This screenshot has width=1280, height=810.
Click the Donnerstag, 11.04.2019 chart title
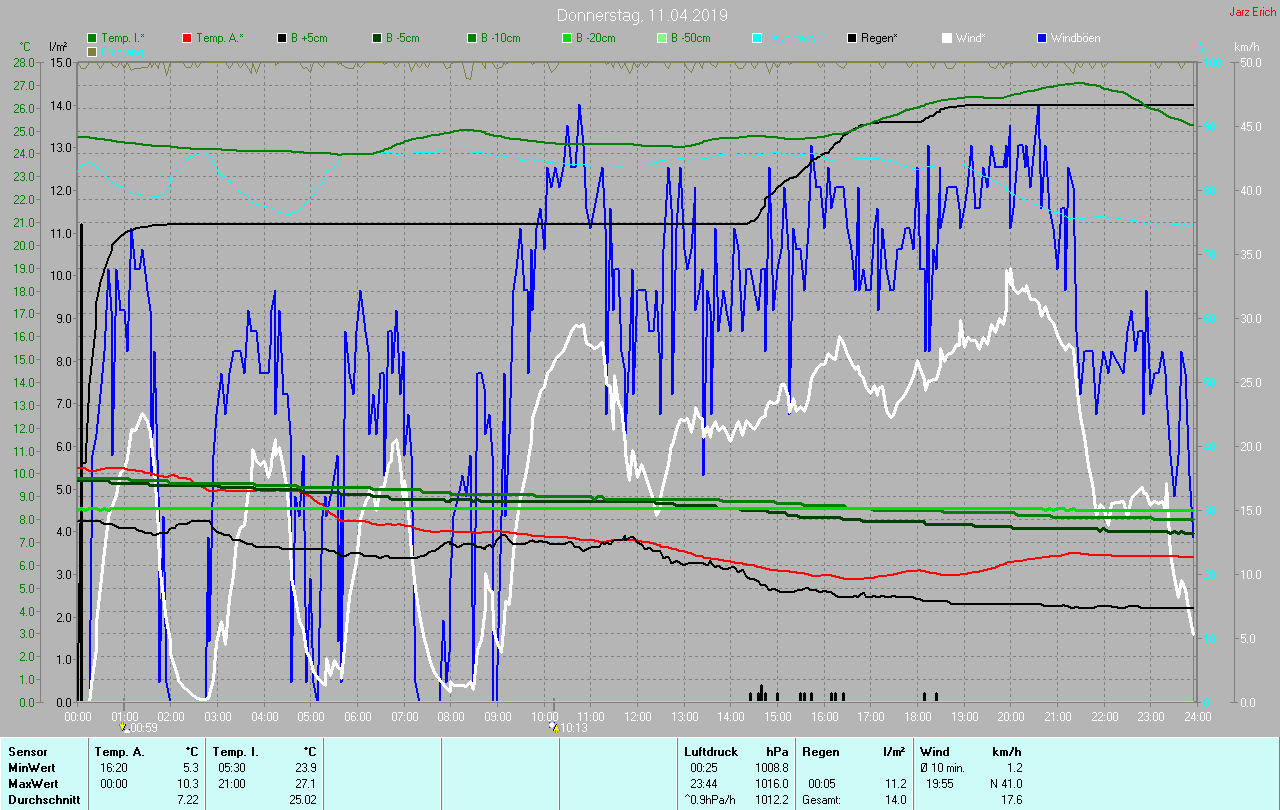tap(642, 15)
